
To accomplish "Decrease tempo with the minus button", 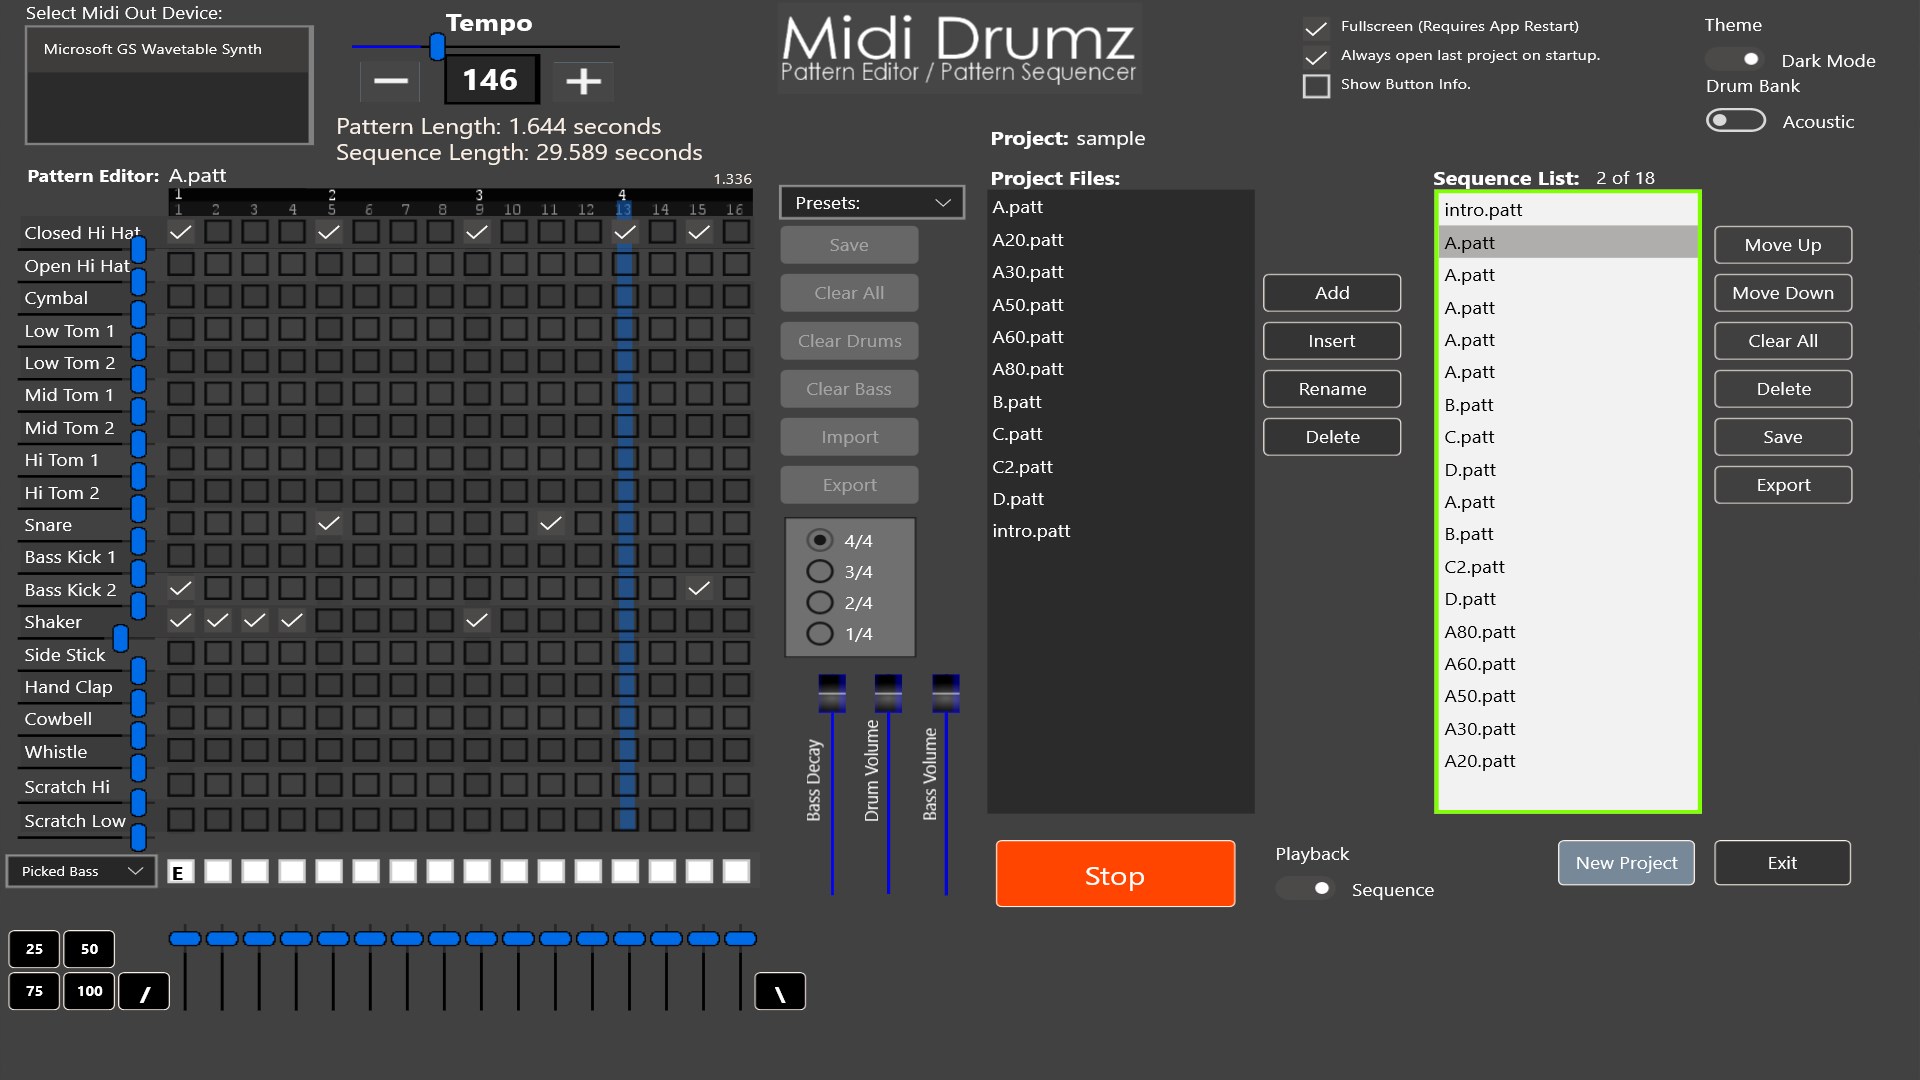I will tap(390, 81).
